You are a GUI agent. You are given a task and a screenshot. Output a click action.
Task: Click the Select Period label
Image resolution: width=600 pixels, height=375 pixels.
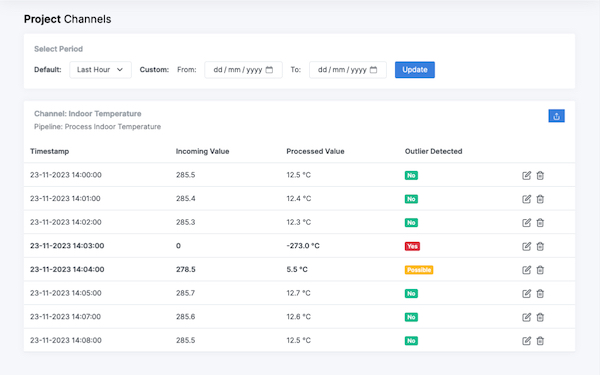58,49
